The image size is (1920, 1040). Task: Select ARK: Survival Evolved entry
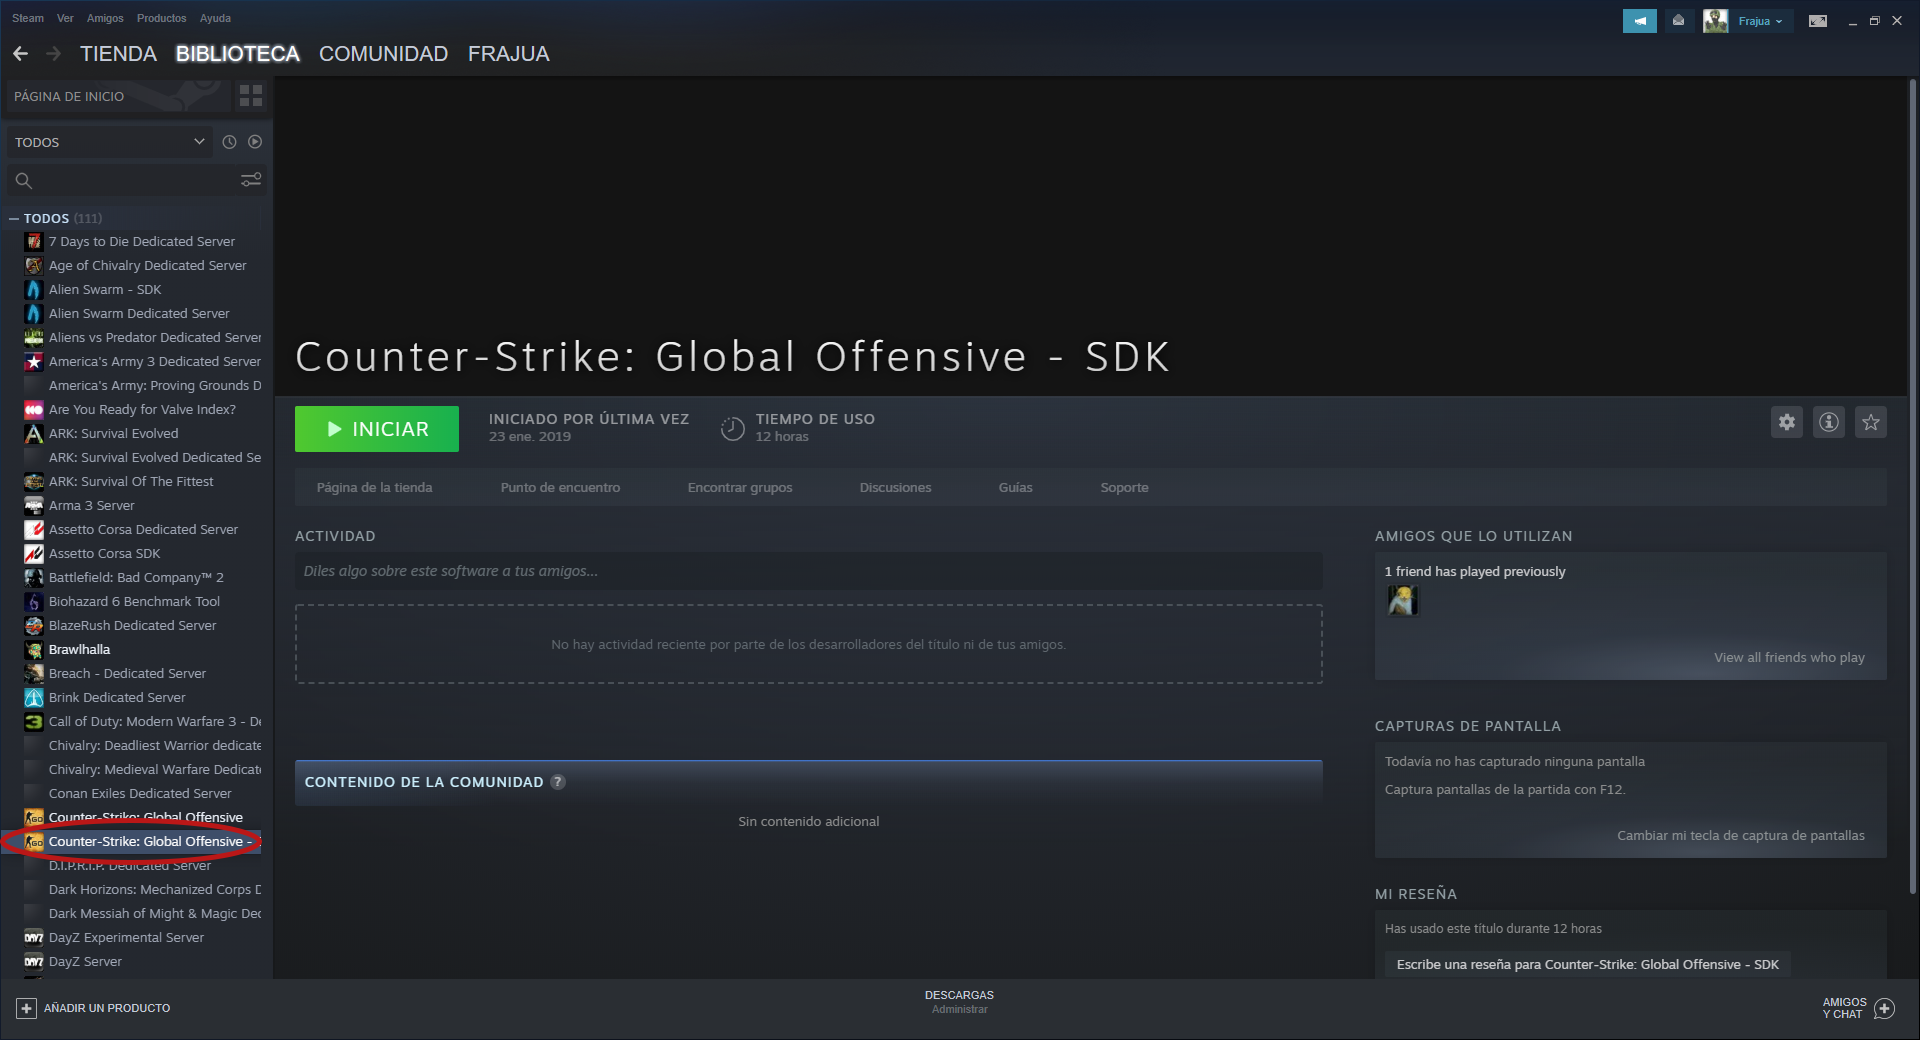142,434
